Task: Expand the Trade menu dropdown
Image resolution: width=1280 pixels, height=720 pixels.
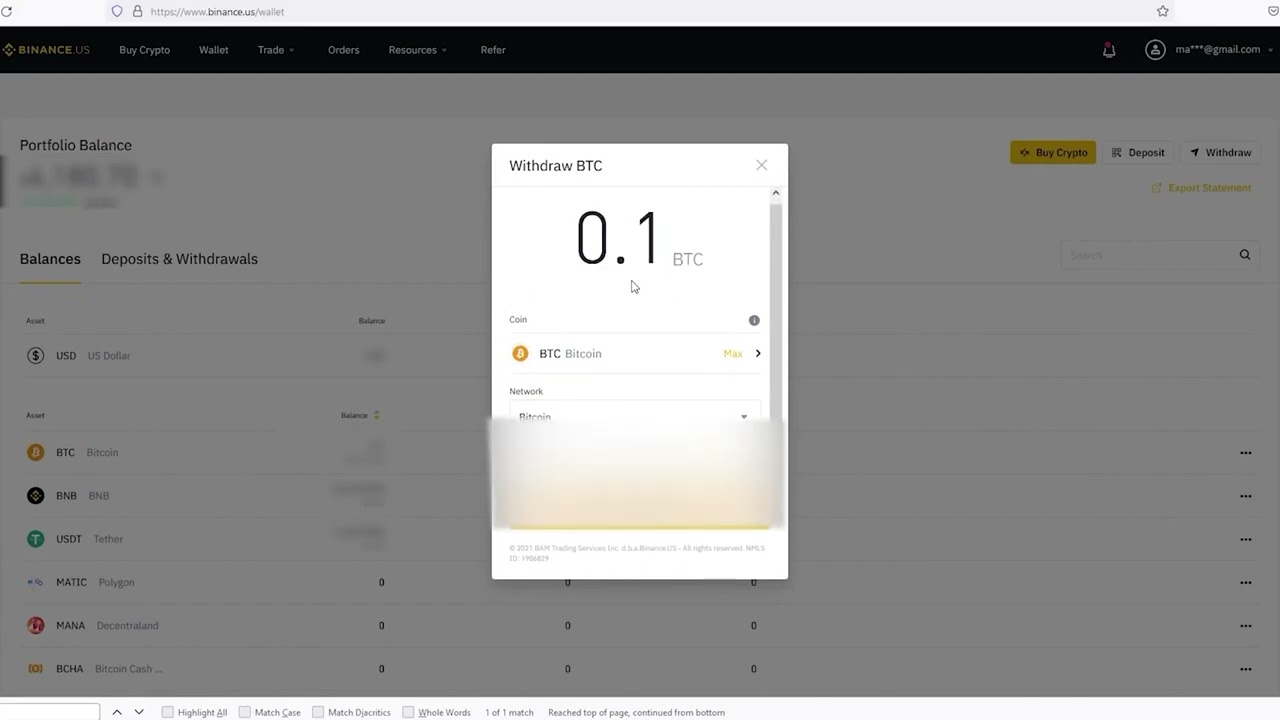Action: pos(276,50)
